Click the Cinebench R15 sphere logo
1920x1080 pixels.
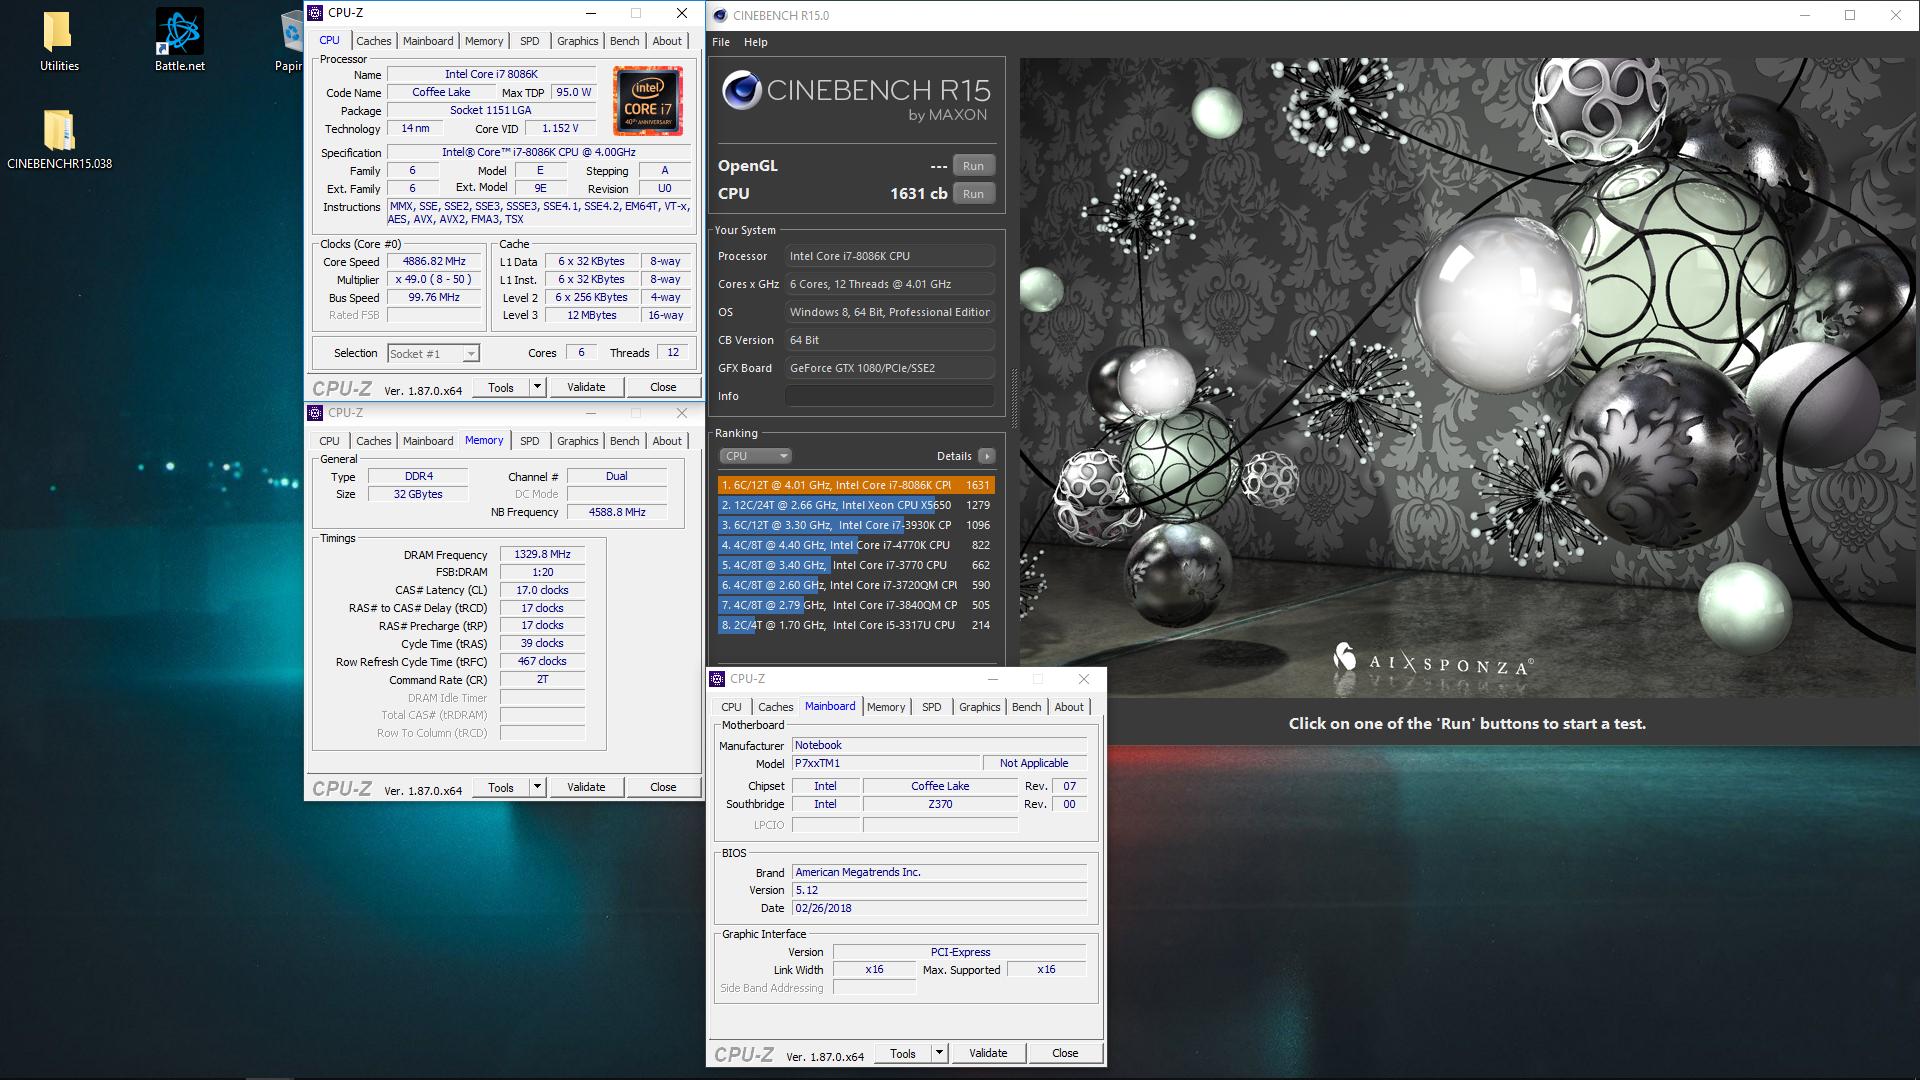click(x=742, y=91)
